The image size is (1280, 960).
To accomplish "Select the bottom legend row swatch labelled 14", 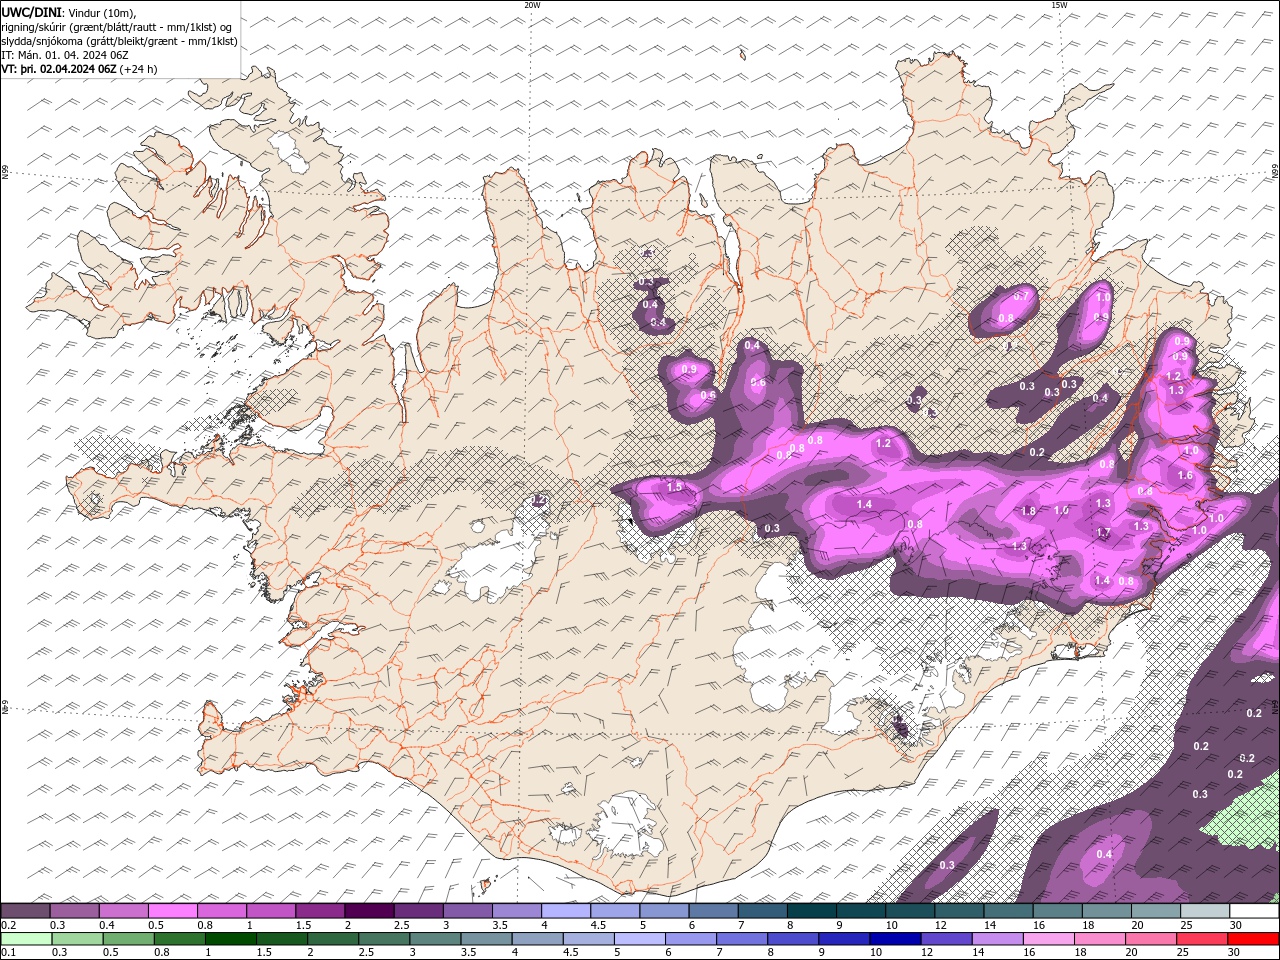I will 996,939.
